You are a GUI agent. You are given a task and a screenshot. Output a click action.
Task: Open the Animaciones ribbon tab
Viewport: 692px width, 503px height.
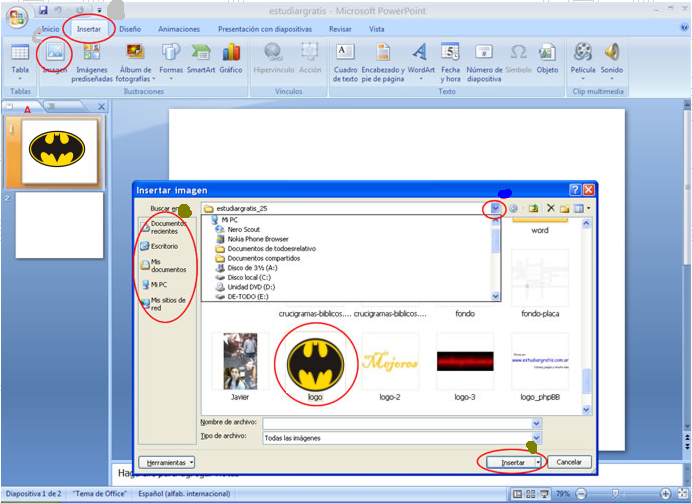(178, 29)
